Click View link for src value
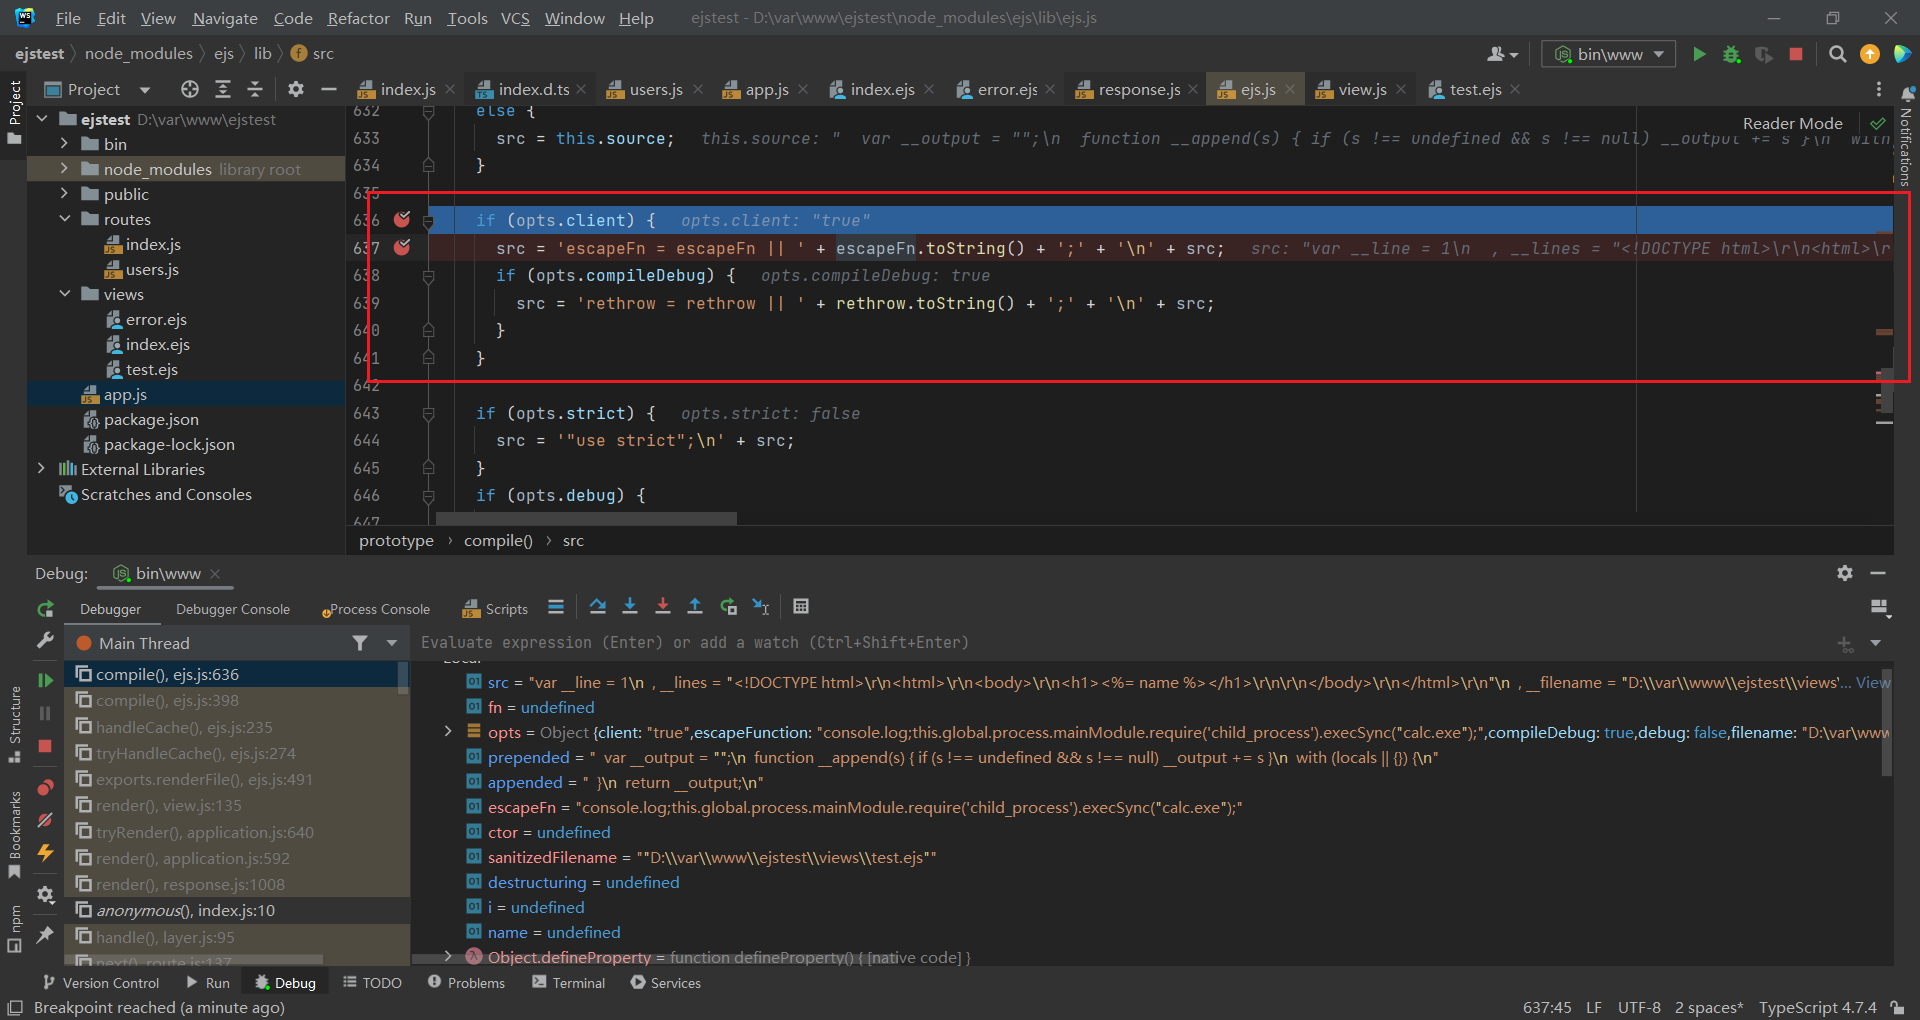The height and width of the screenshot is (1020, 1920). click(x=1872, y=682)
